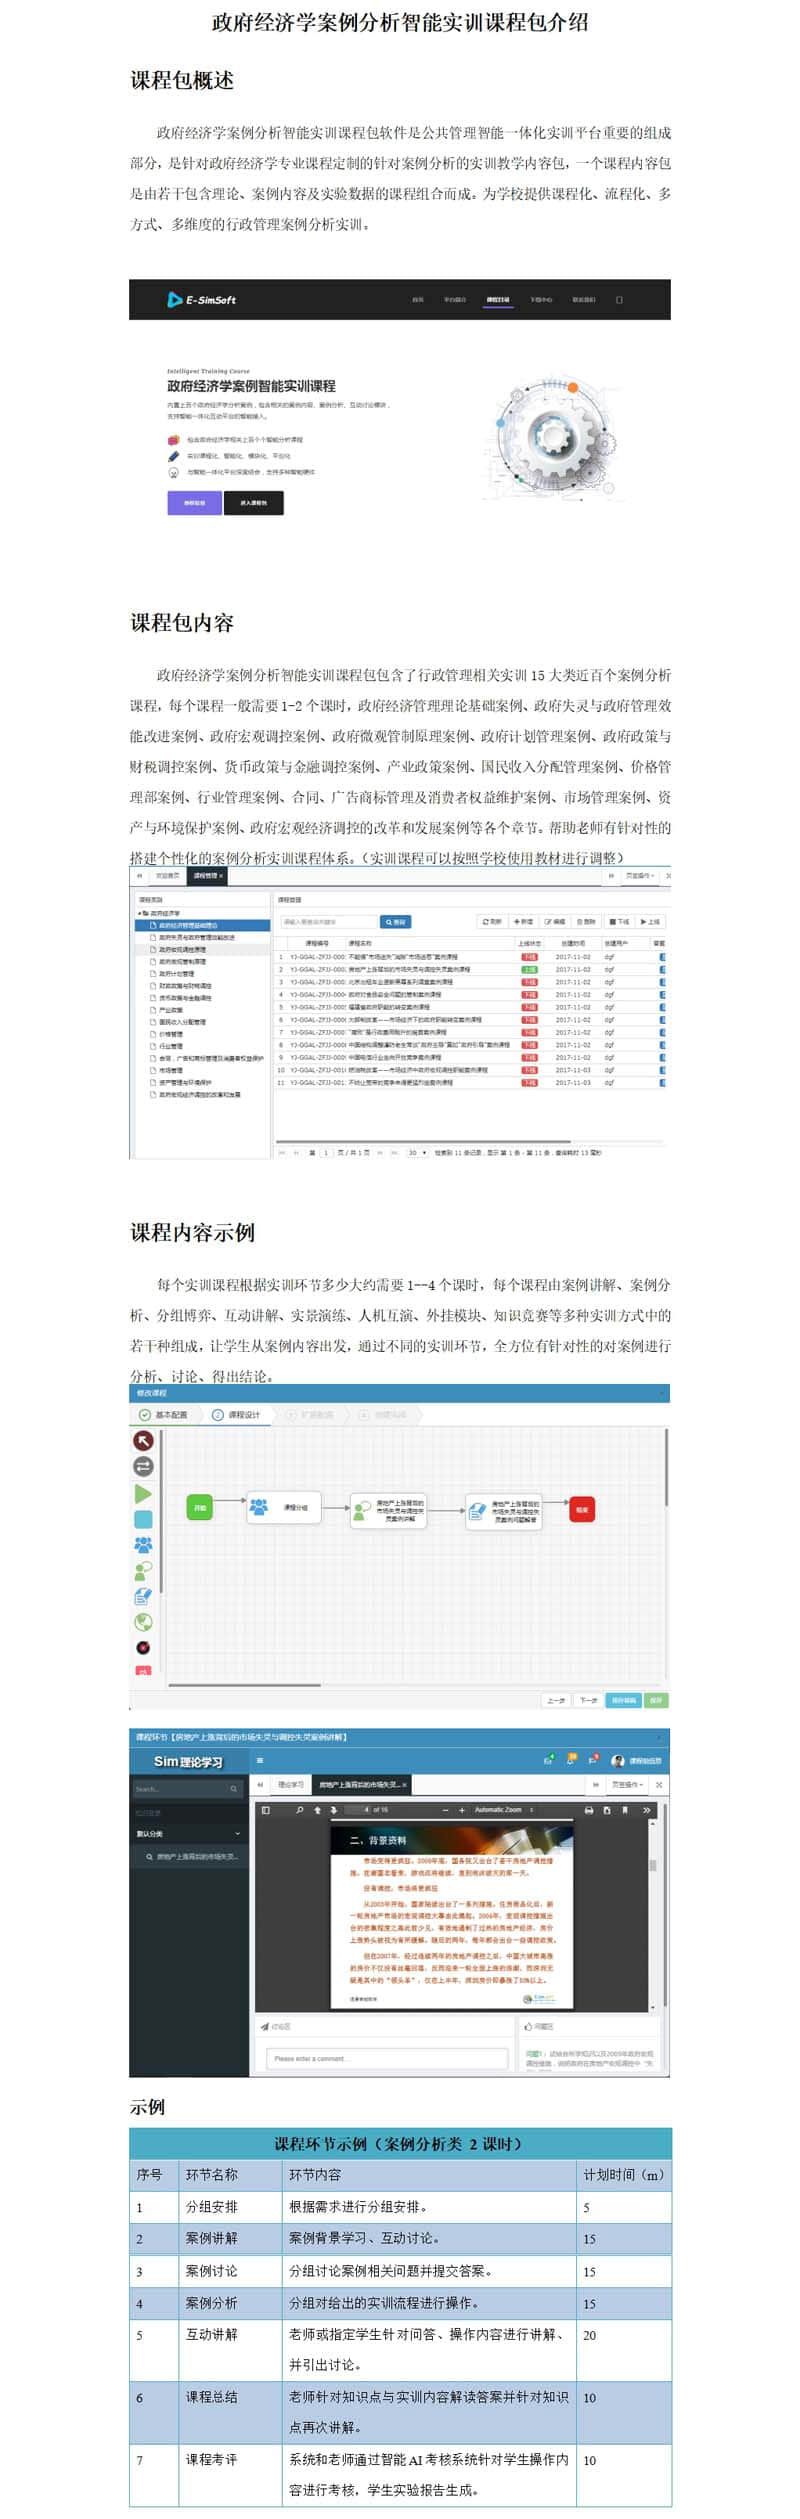Select 政府经济管理基础理论 tree node
Image resolution: width=800 pixels, height=2519 pixels.
203,925
